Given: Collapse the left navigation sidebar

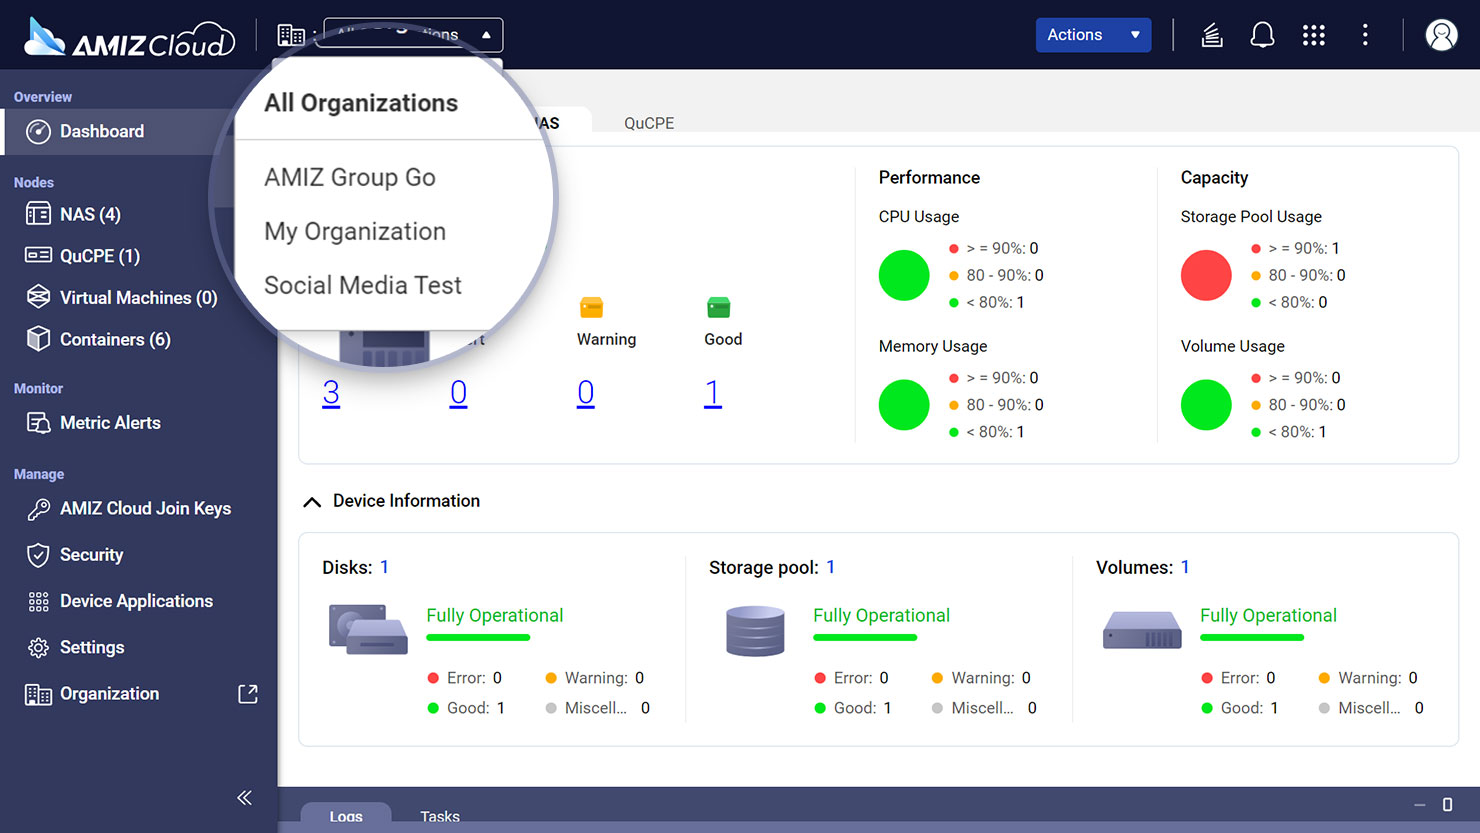Looking at the screenshot, I should [244, 797].
